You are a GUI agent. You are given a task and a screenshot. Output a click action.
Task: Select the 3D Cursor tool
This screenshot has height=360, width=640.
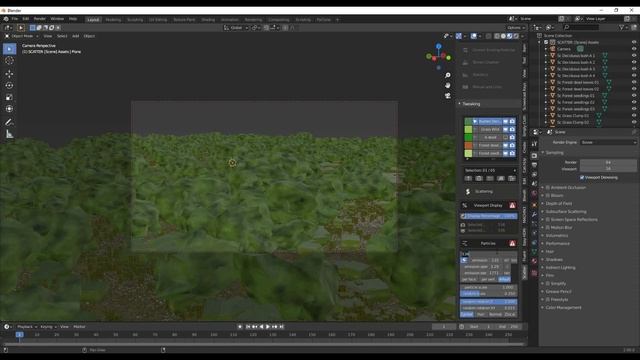9,61
